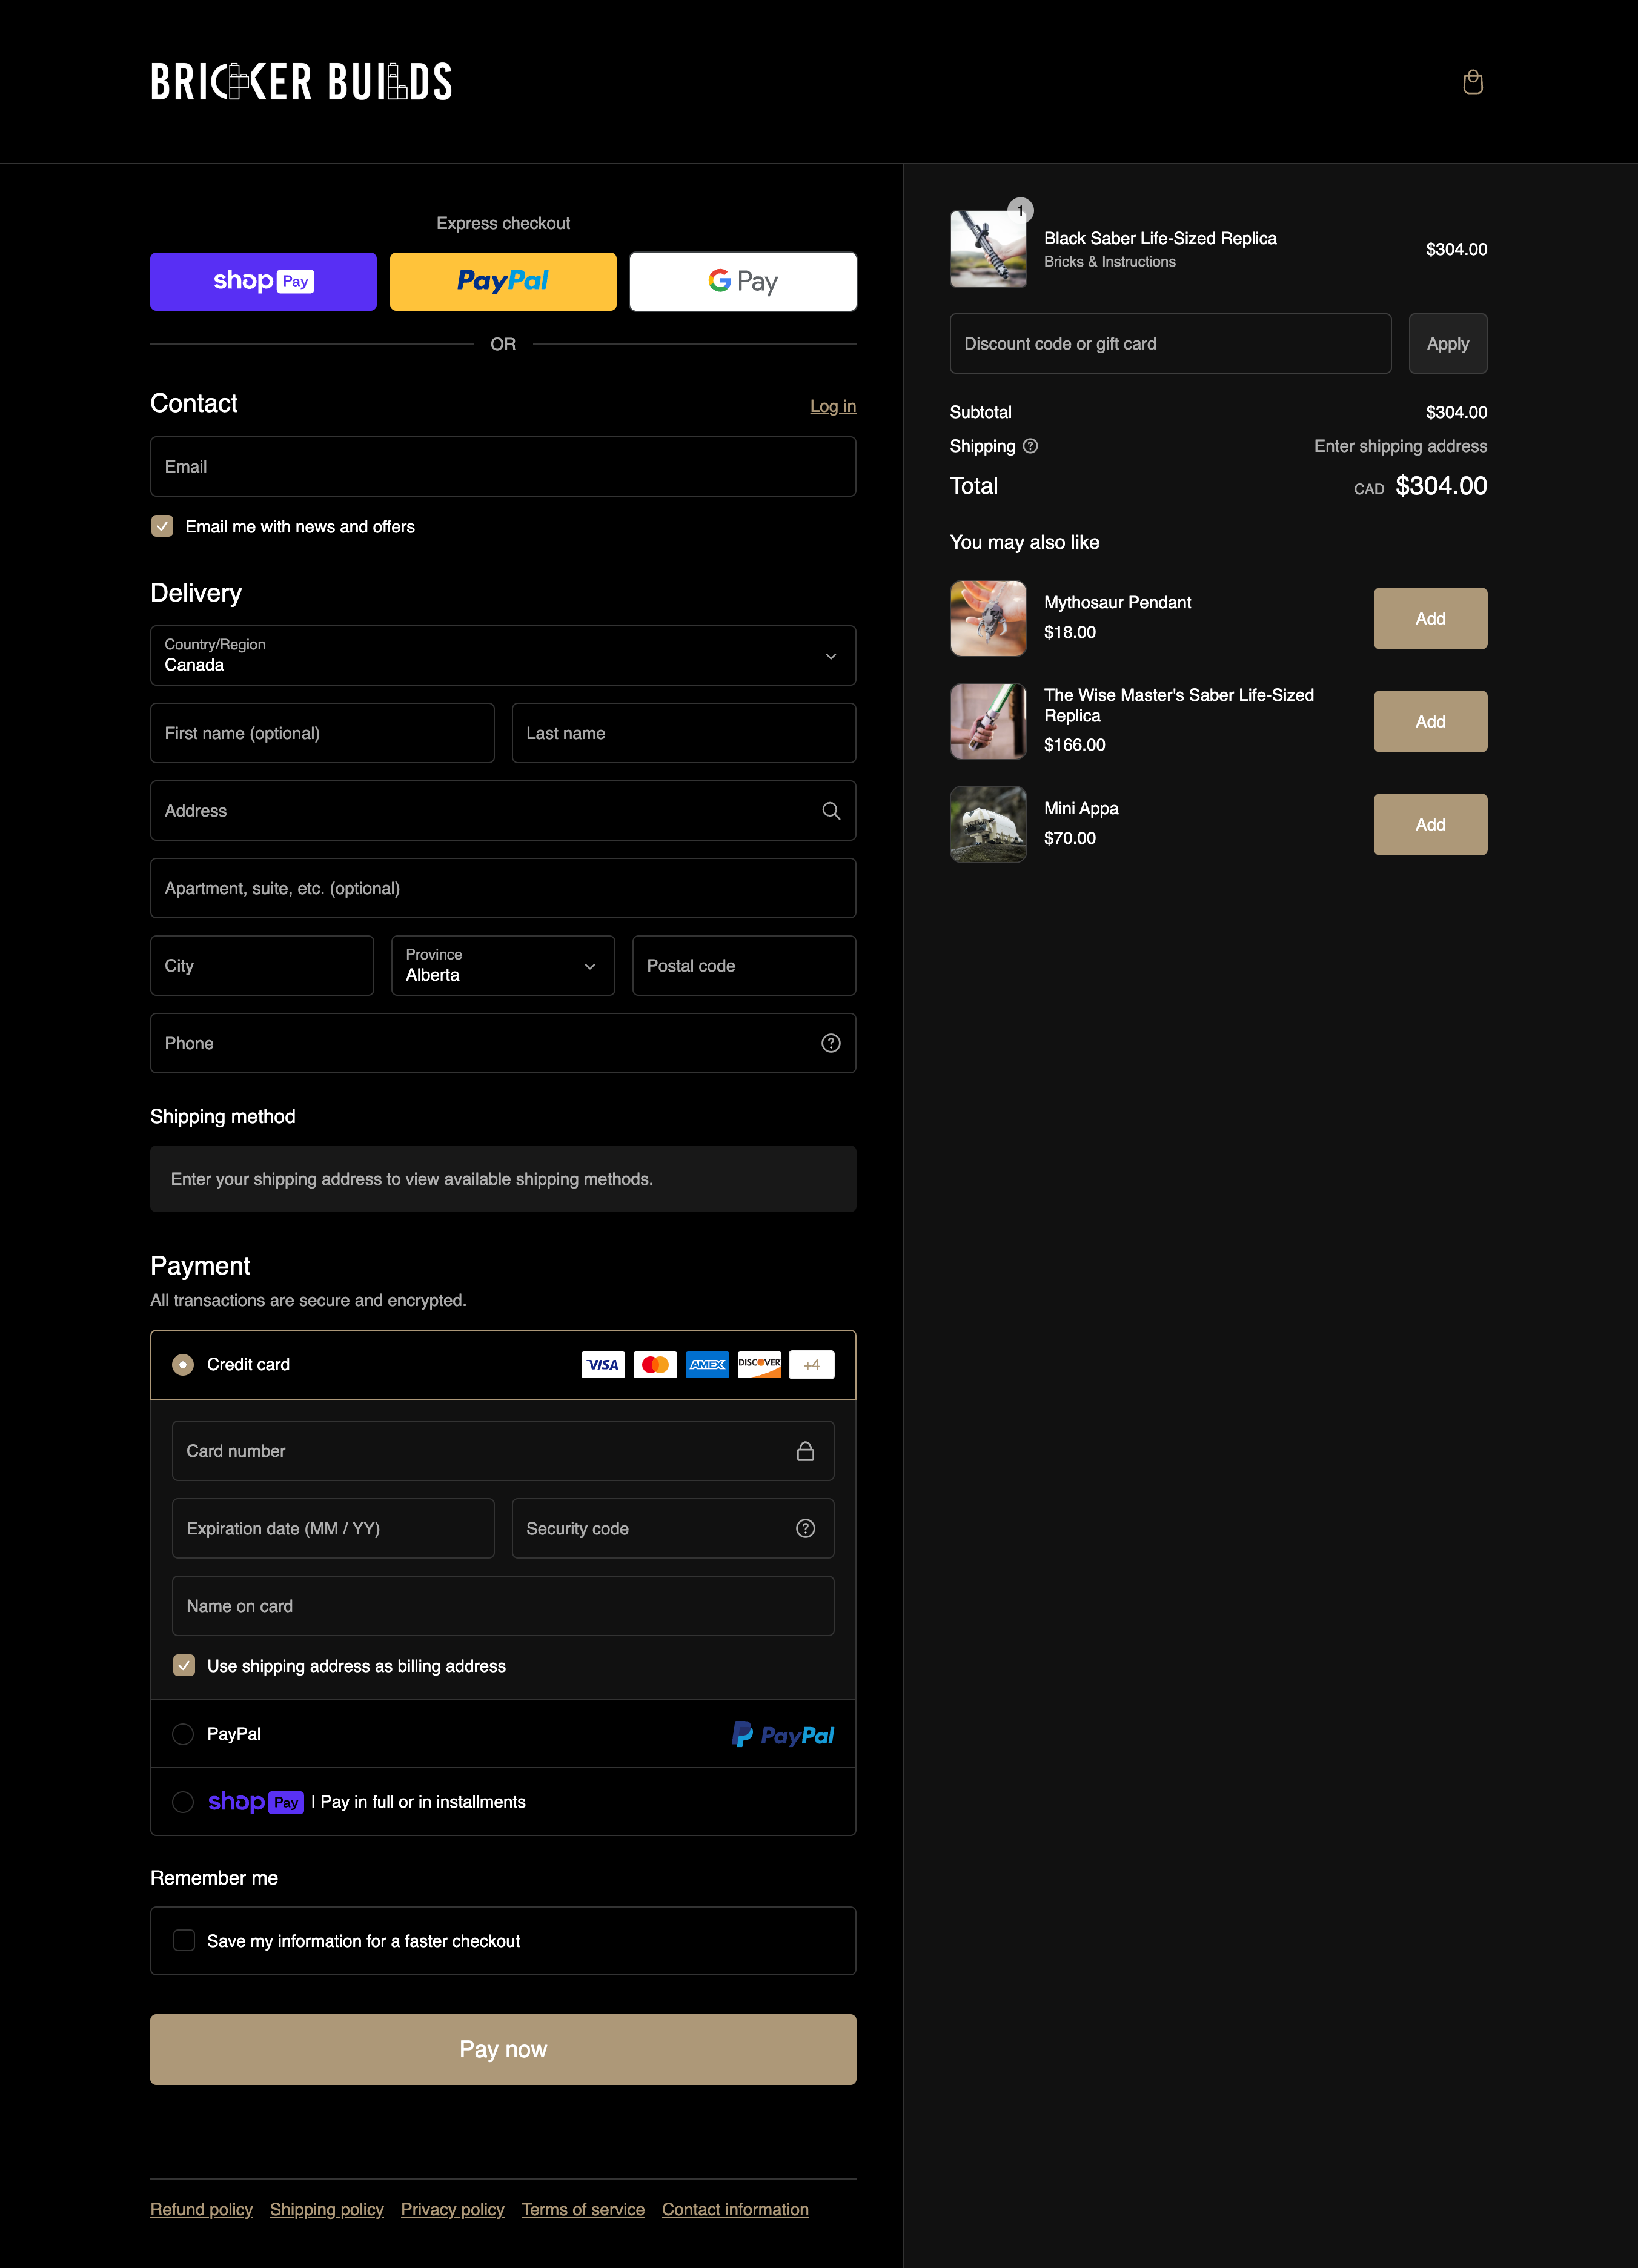Pay with Google Pay express checkout
Viewport: 1638px width, 2268px height.
[743, 282]
